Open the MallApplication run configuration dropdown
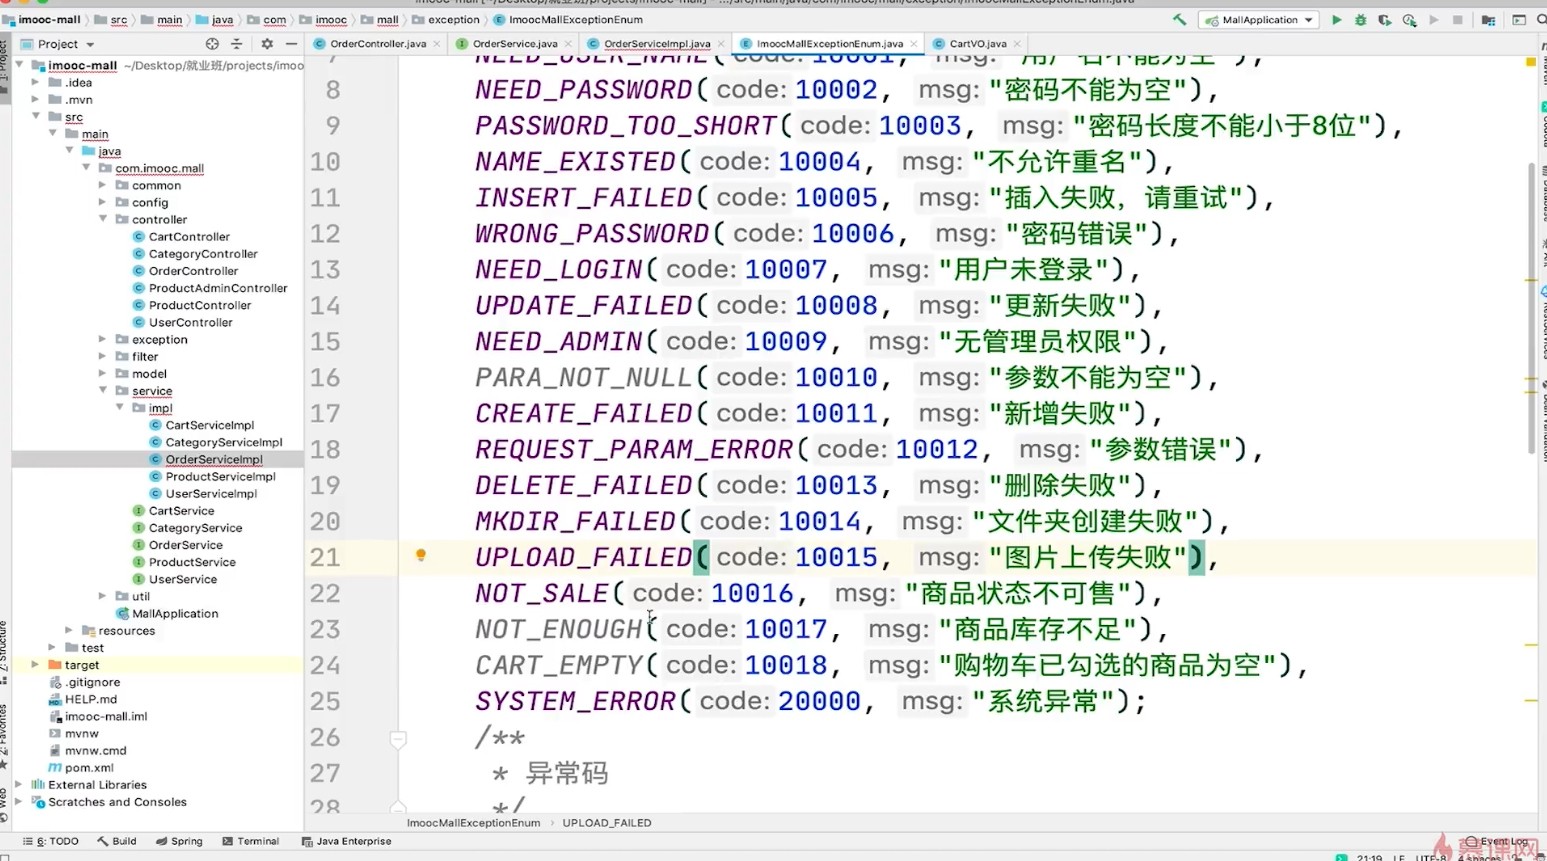 (1260, 20)
